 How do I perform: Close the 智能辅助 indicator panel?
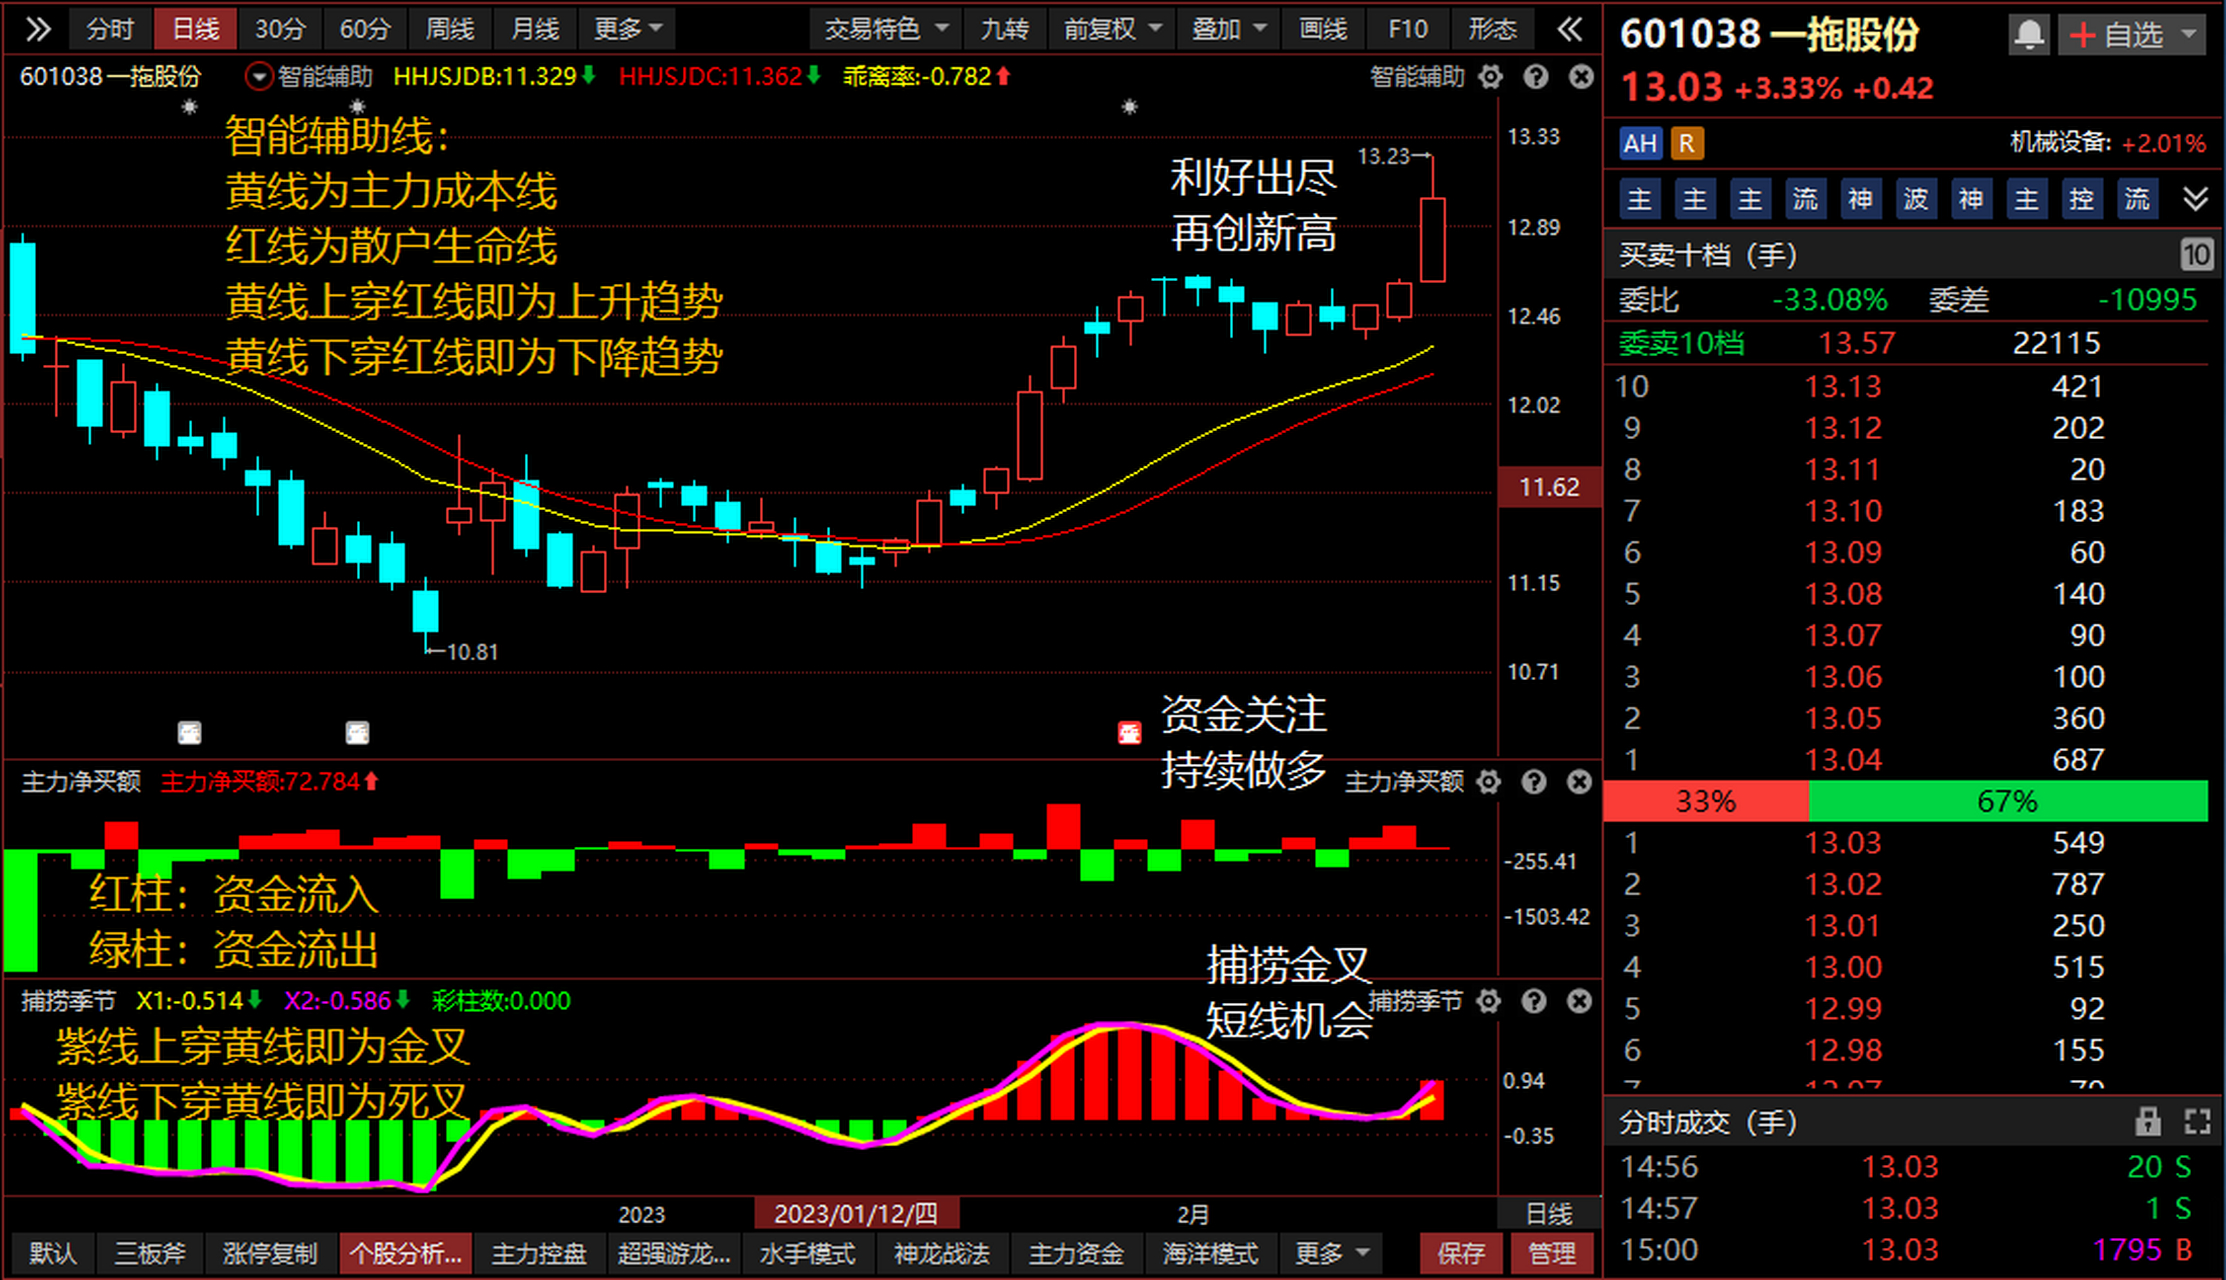pyautogui.click(x=1581, y=77)
